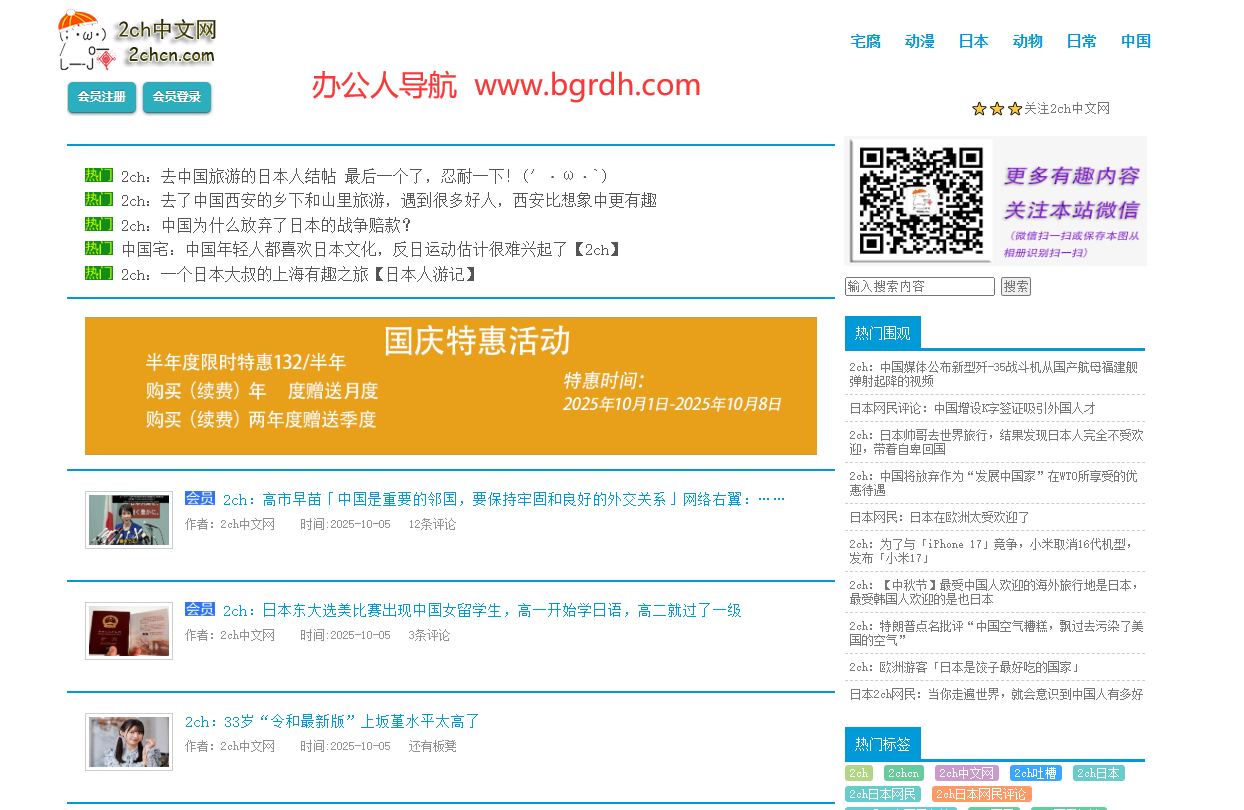The image size is (1244, 810).
Task: Click the 2ch中文网 site logo
Action: [137, 42]
